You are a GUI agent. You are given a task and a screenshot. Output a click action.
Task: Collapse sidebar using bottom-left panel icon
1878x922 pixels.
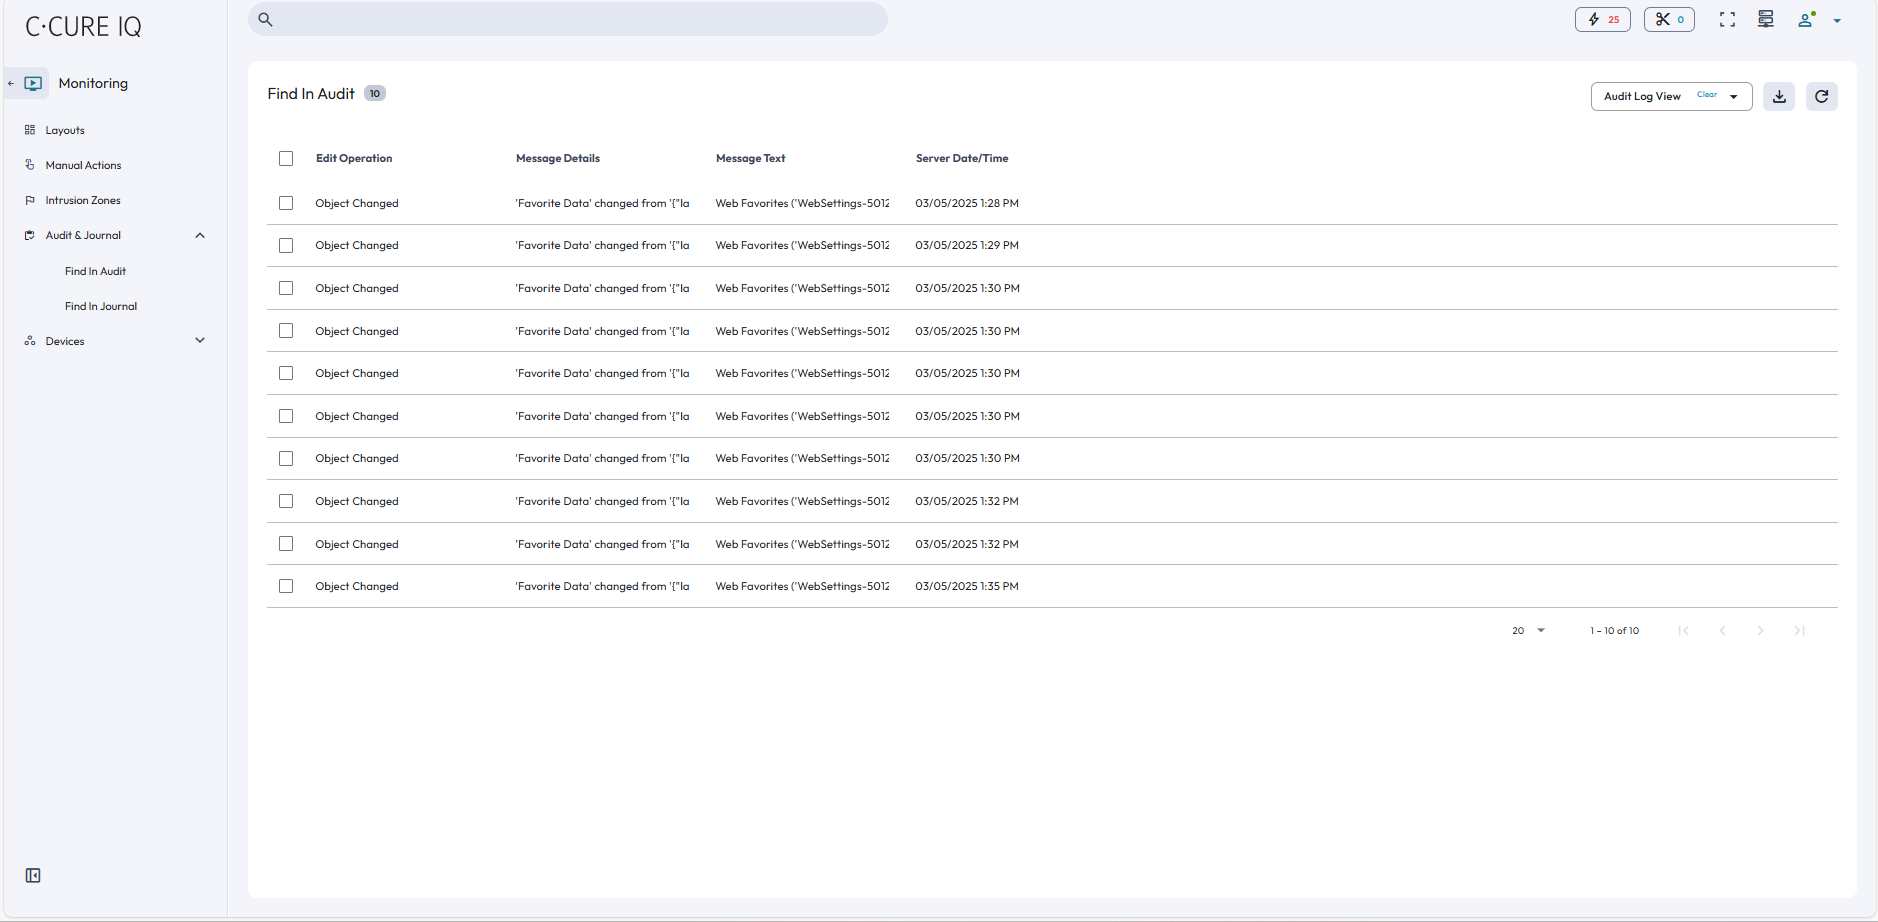click(33, 876)
